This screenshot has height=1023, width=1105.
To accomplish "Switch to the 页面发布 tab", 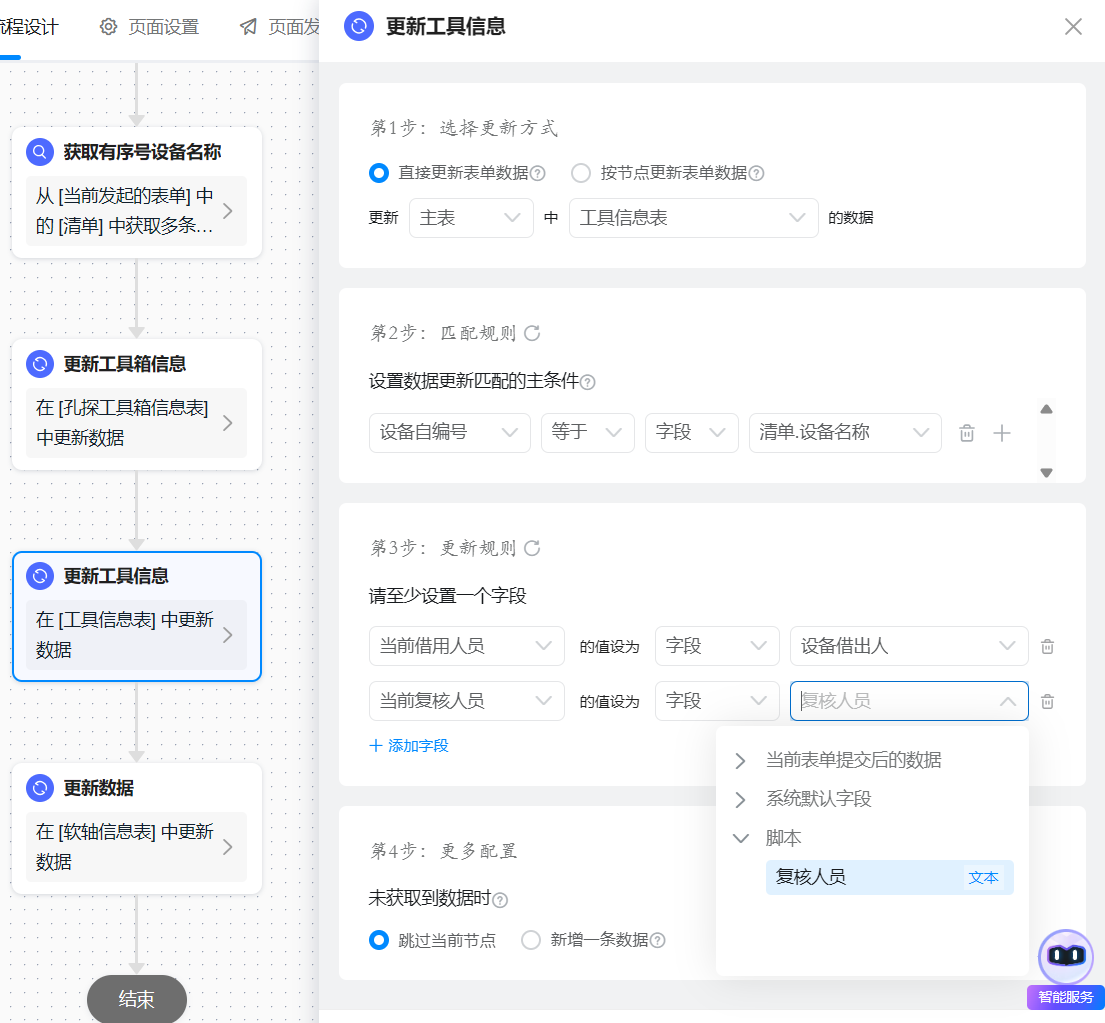I will [x=280, y=27].
